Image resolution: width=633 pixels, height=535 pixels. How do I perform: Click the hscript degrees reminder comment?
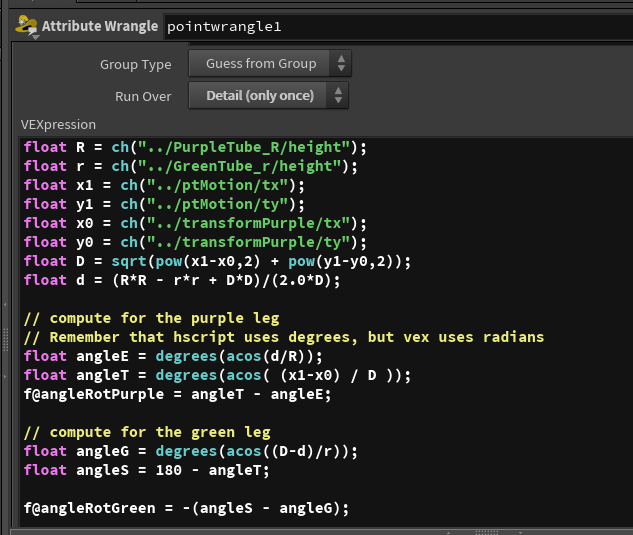(283, 337)
